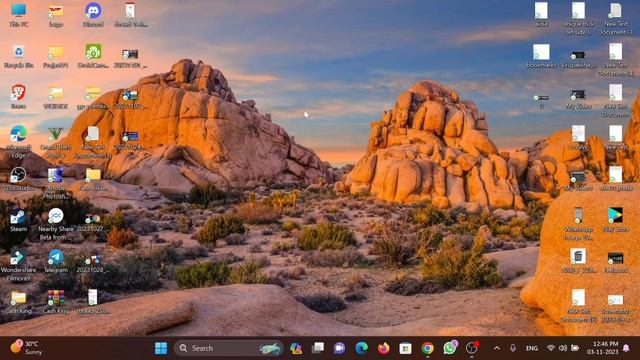Launch Firefox from the taskbar
Viewport: 640px width, 360px height.
pos(383,348)
